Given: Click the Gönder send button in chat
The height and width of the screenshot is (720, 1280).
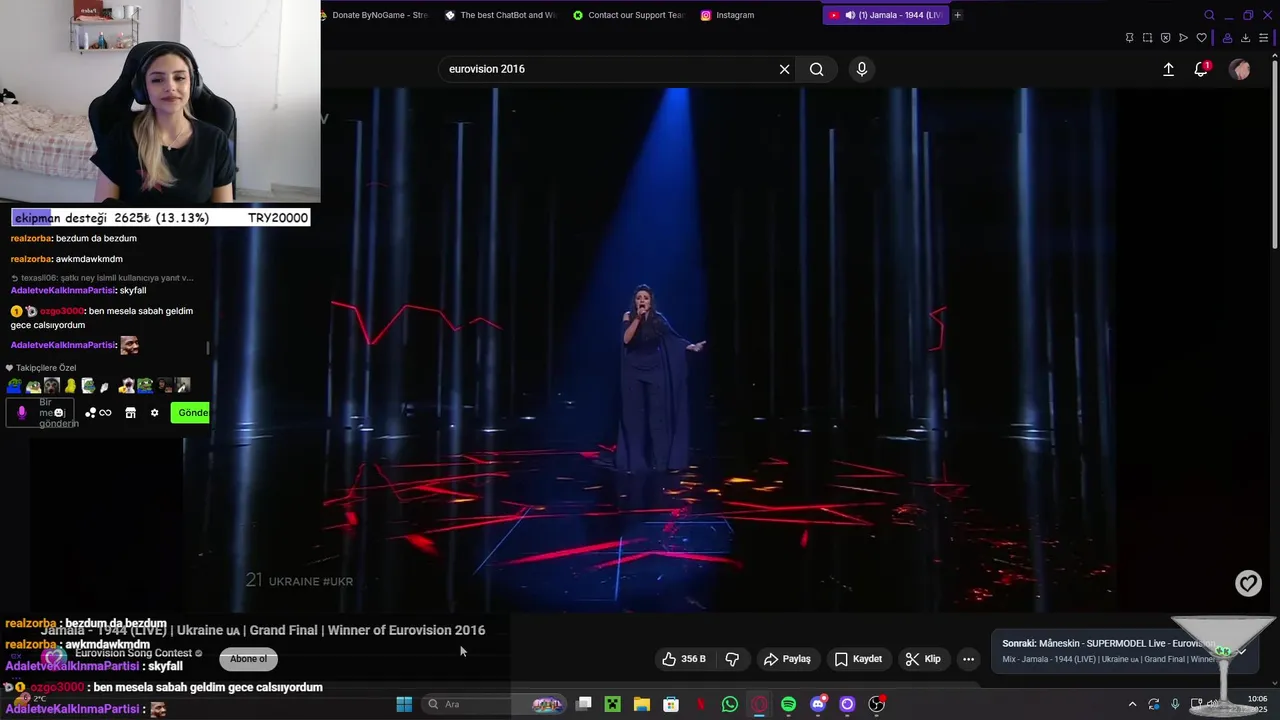Looking at the screenshot, I should tap(190, 412).
